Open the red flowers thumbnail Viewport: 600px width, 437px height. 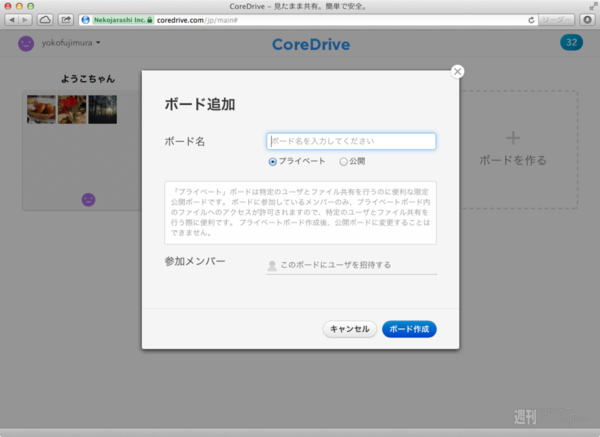click(x=72, y=109)
